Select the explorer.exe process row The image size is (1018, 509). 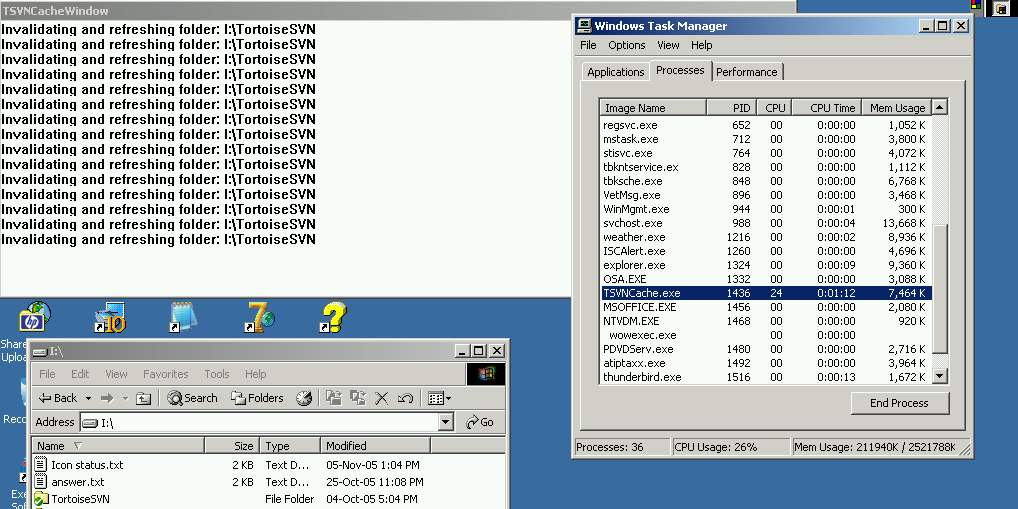pyautogui.click(x=766, y=265)
